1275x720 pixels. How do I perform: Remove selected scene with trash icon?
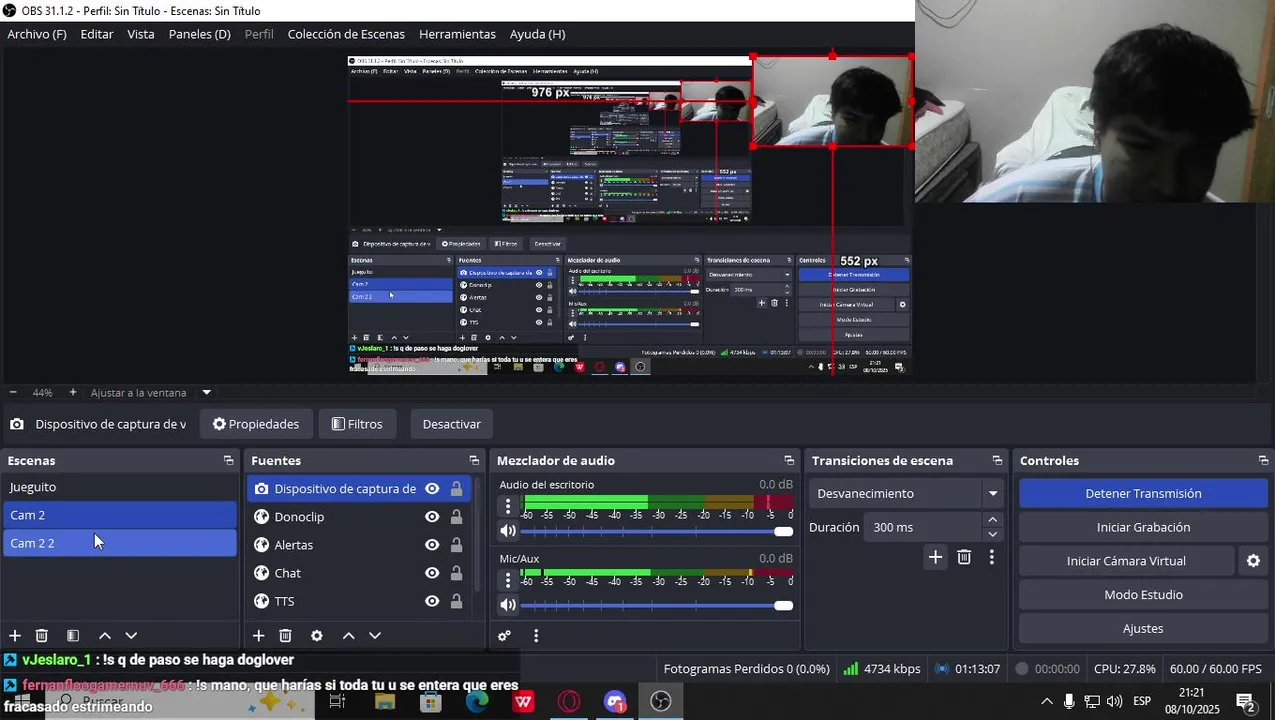pyautogui.click(x=42, y=636)
